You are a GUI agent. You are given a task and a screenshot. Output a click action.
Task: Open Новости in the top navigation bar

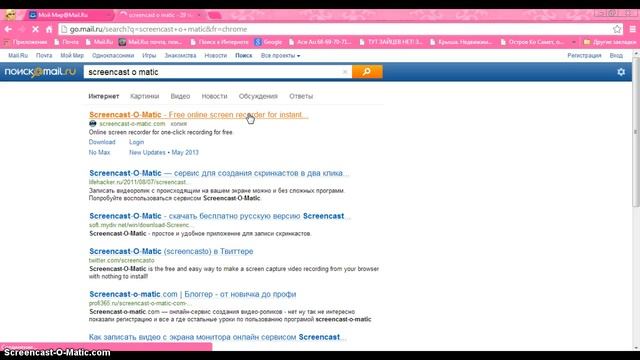[x=216, y=56]
